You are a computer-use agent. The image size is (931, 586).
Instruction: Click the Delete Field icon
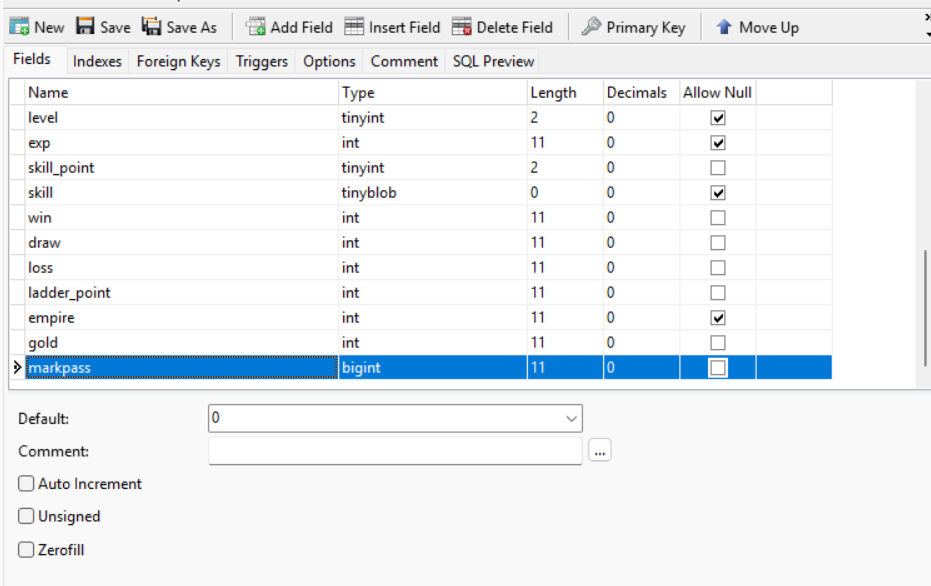click(x=461, y=27)
